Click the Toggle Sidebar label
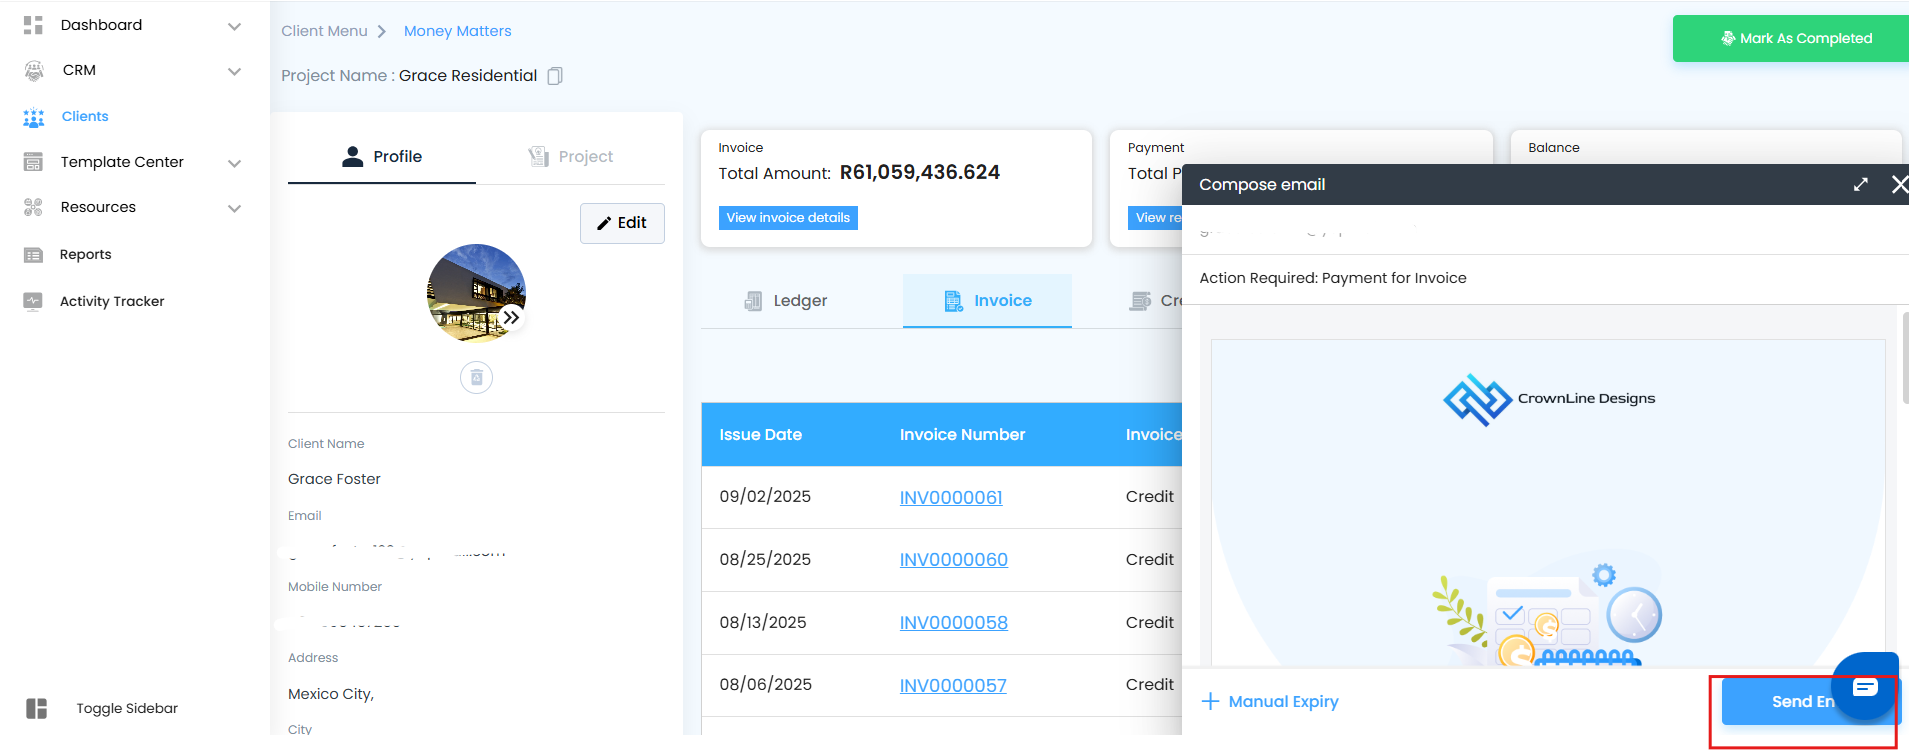Viewport: 1909px width, 750px height. click(x=127, y=709)
